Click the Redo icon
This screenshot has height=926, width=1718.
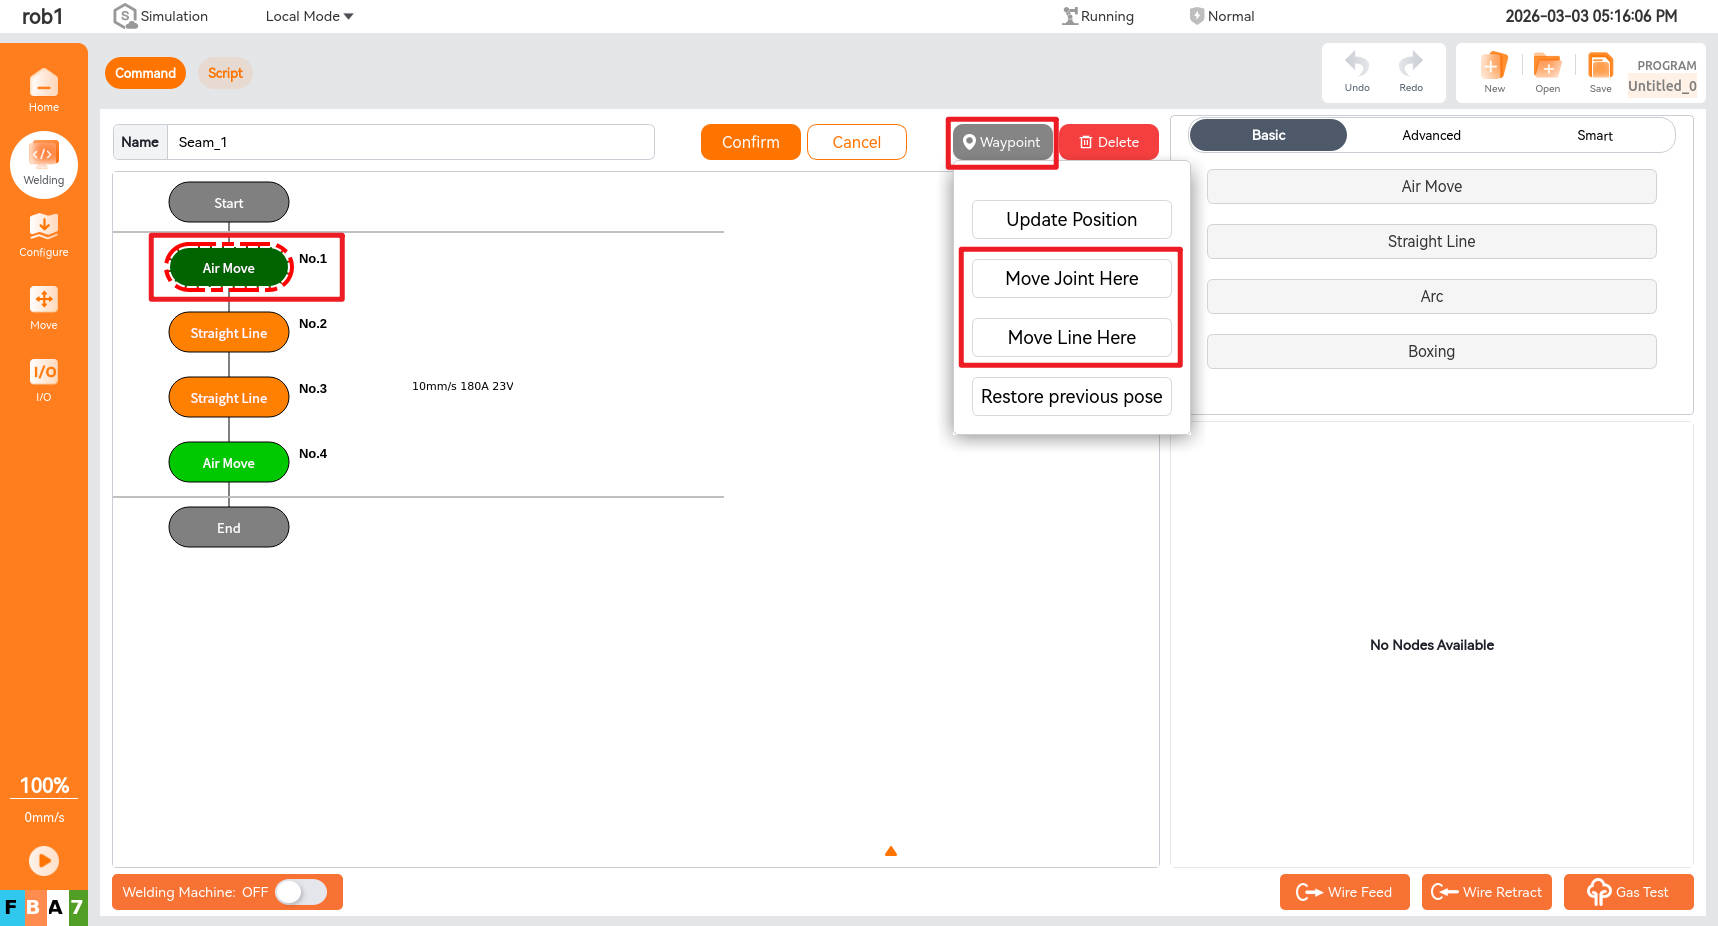(x=1410, y=72)
